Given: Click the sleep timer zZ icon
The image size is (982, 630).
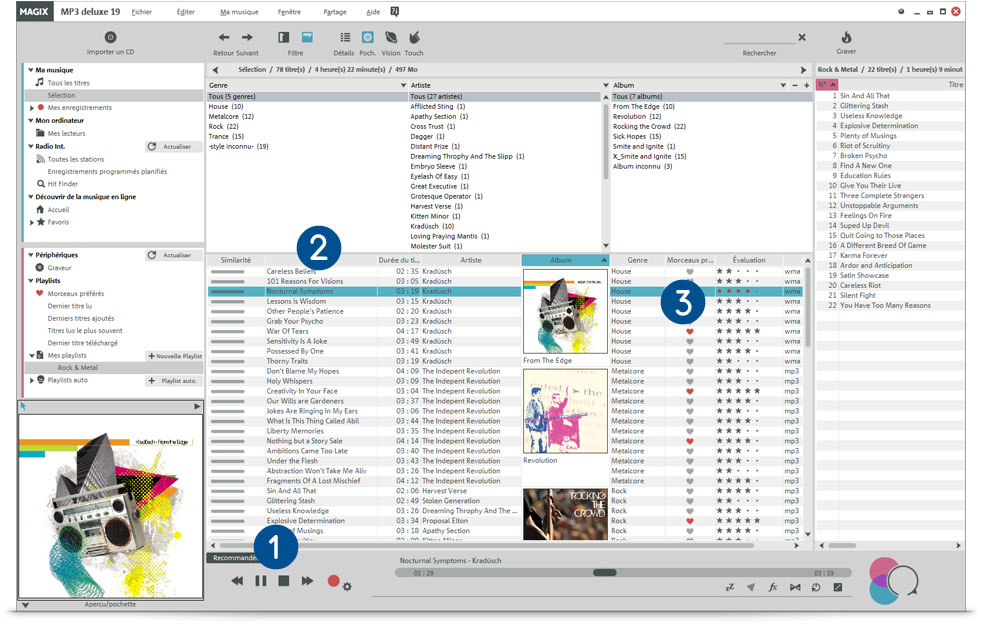Looking at the screenshot, I should coord(730,587).
